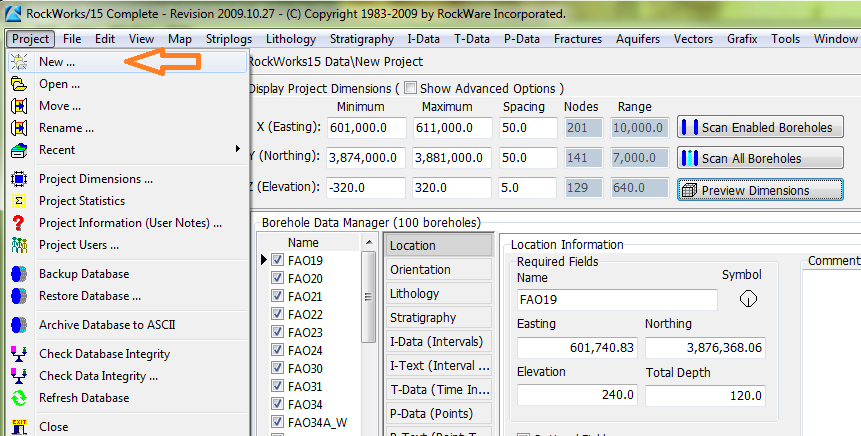Image resolution: width=861 pixels, height=436 pixels.
Task: Click the X Easting Minimum field
Action: click(367, 127)
